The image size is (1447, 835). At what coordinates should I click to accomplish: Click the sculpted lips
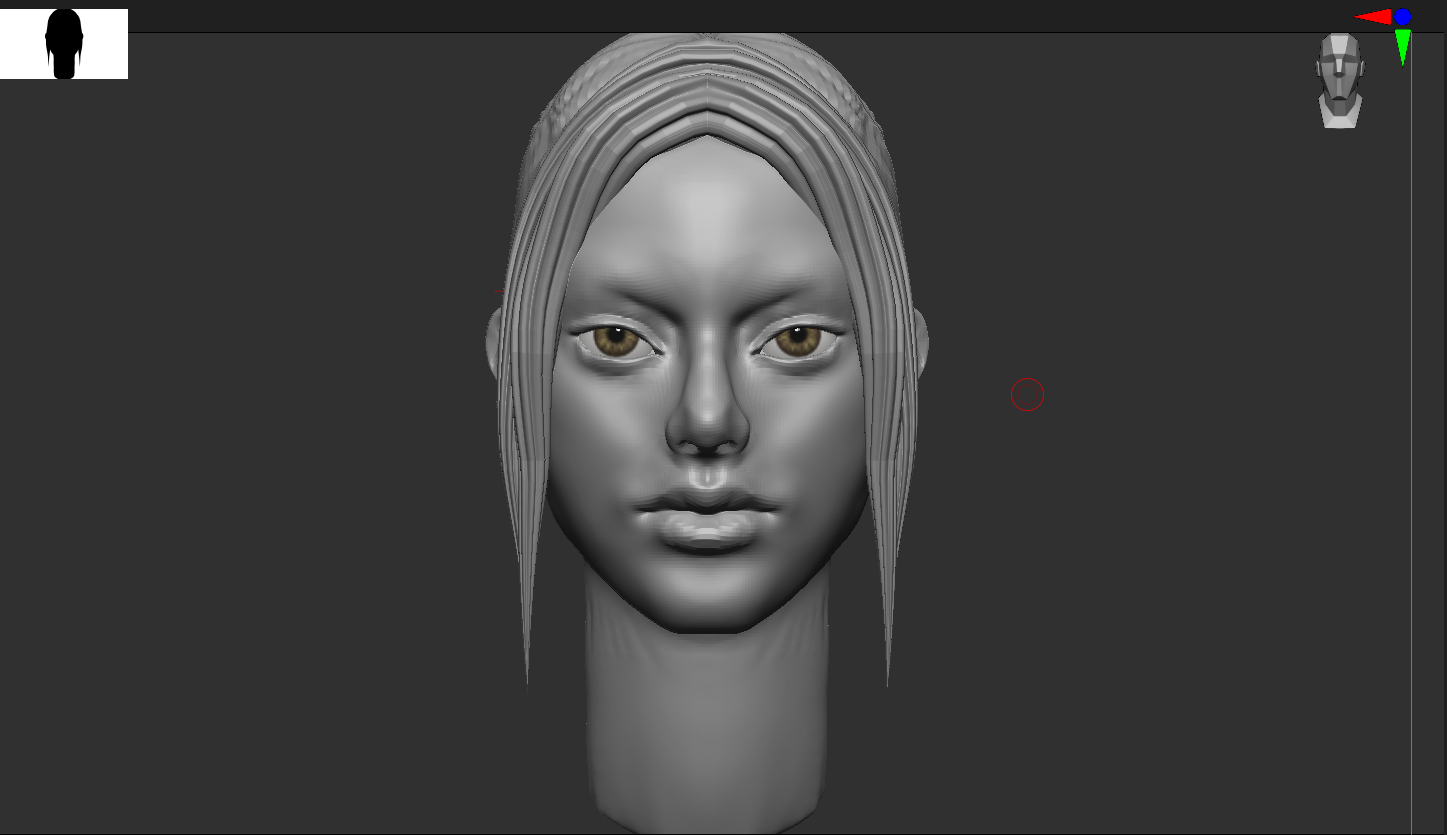pyautogui.click(x=706, y=520)
